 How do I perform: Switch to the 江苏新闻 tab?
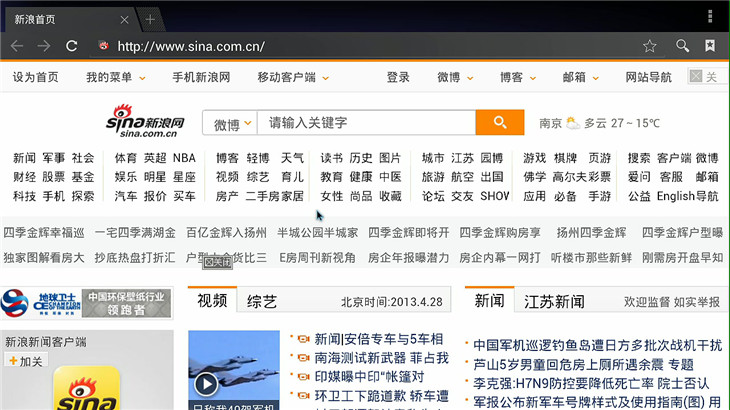[554, 302]
